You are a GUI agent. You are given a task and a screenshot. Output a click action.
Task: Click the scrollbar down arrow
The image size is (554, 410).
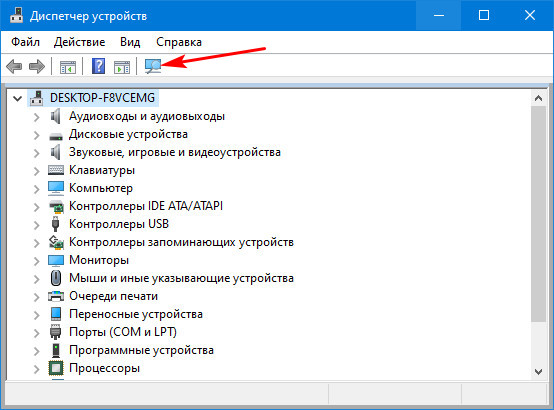tap(538, 371)
